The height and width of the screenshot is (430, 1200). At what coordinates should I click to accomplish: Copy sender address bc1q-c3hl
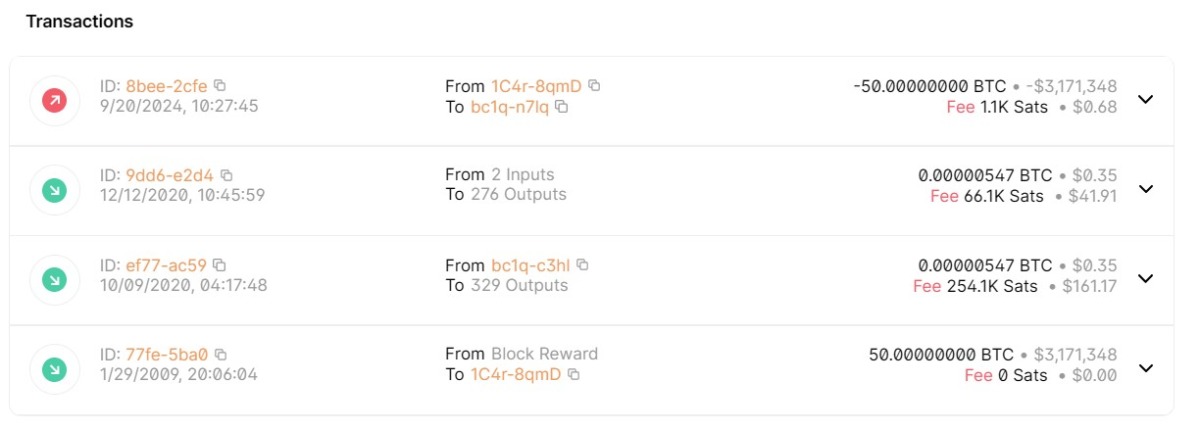(582, 265)
